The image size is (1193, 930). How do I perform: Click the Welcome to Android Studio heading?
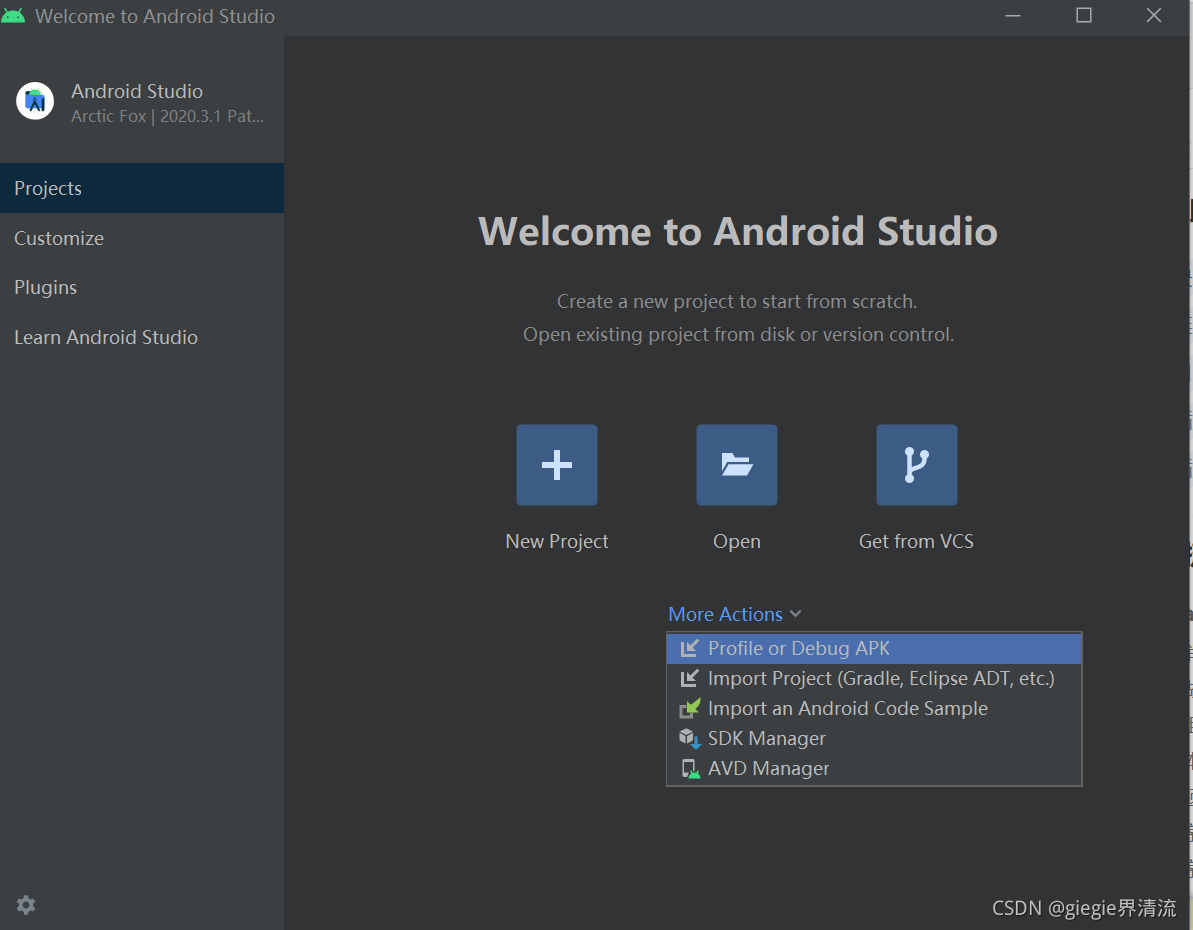click(x=738, y=231)
